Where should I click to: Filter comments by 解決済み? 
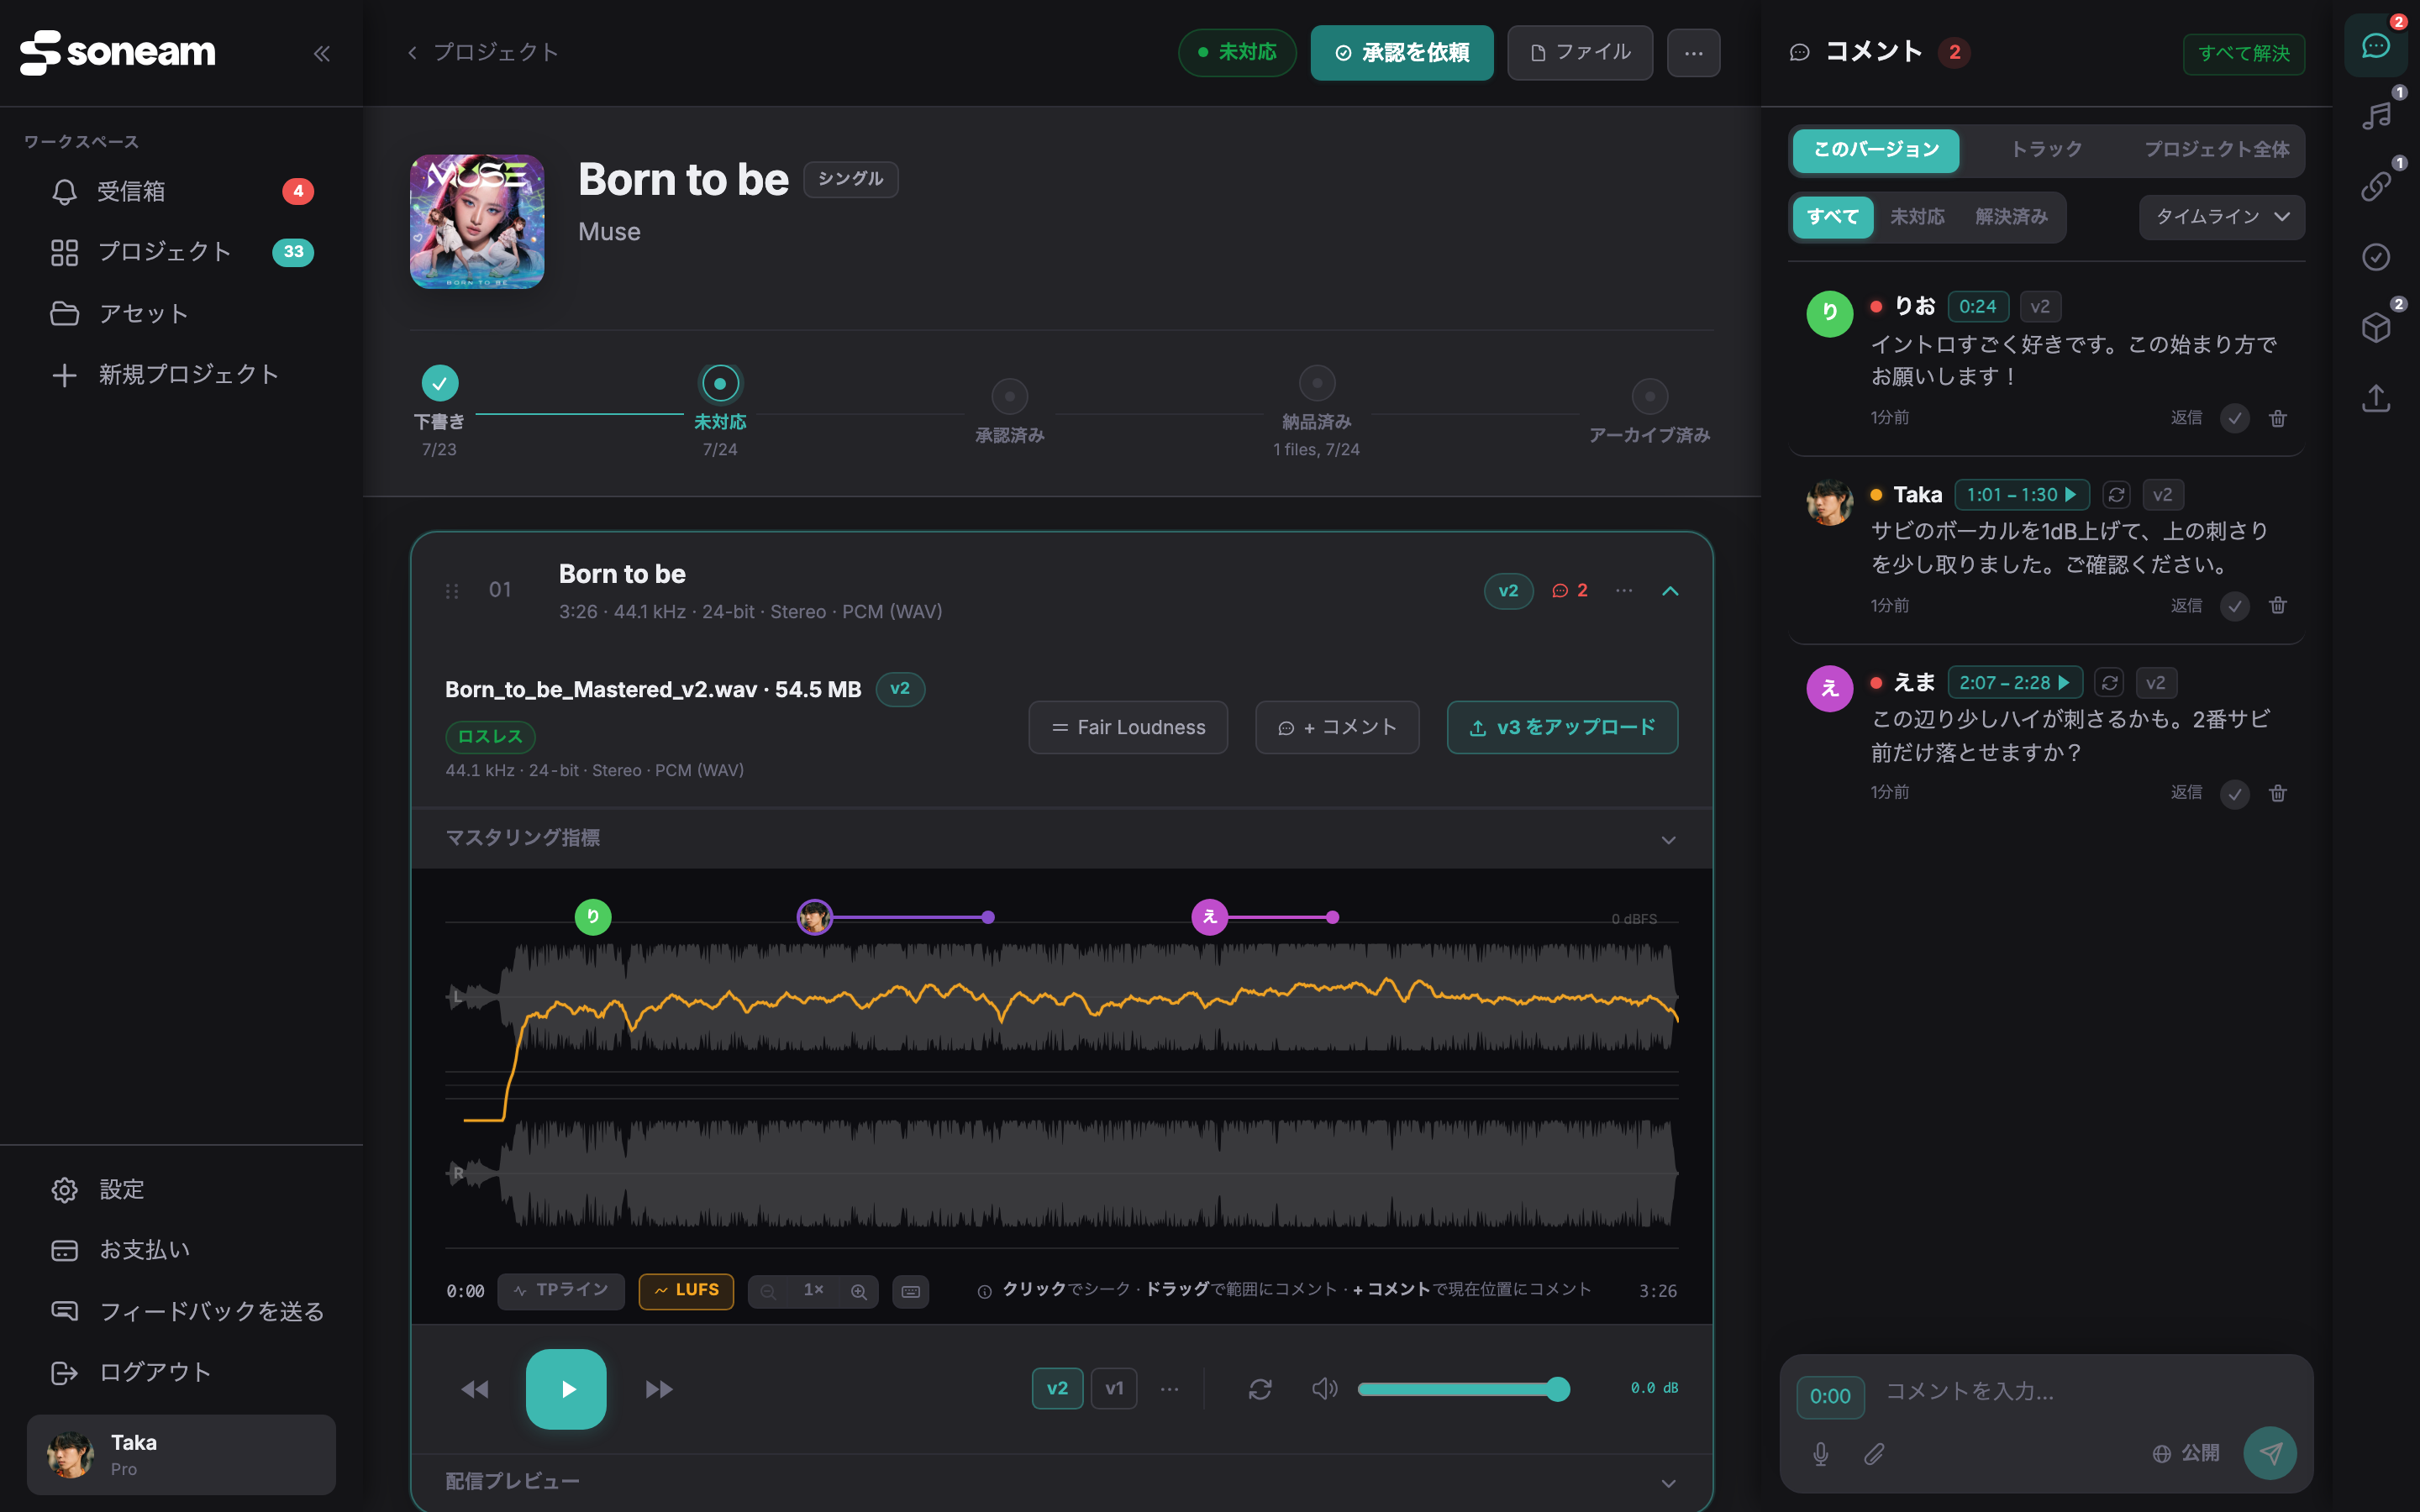[x=2011, y=217]
